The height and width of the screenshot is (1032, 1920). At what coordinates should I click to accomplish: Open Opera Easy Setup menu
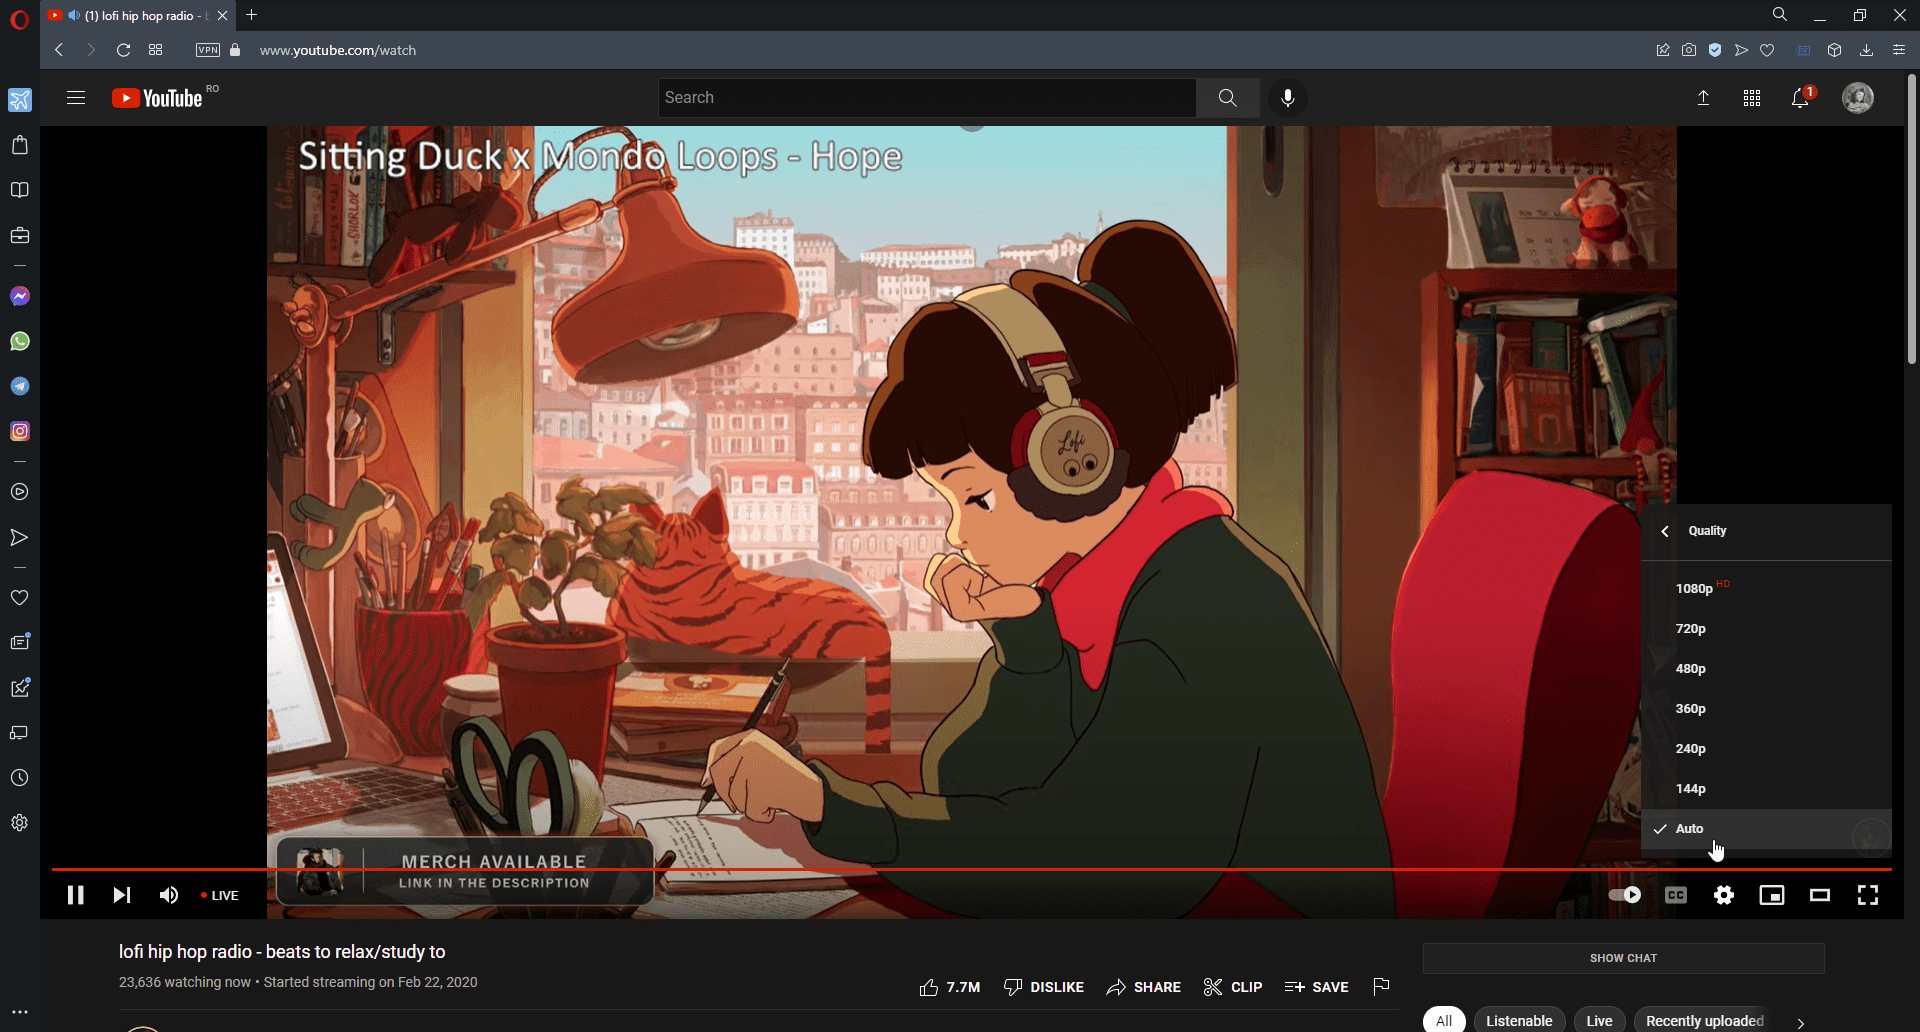1899,50
